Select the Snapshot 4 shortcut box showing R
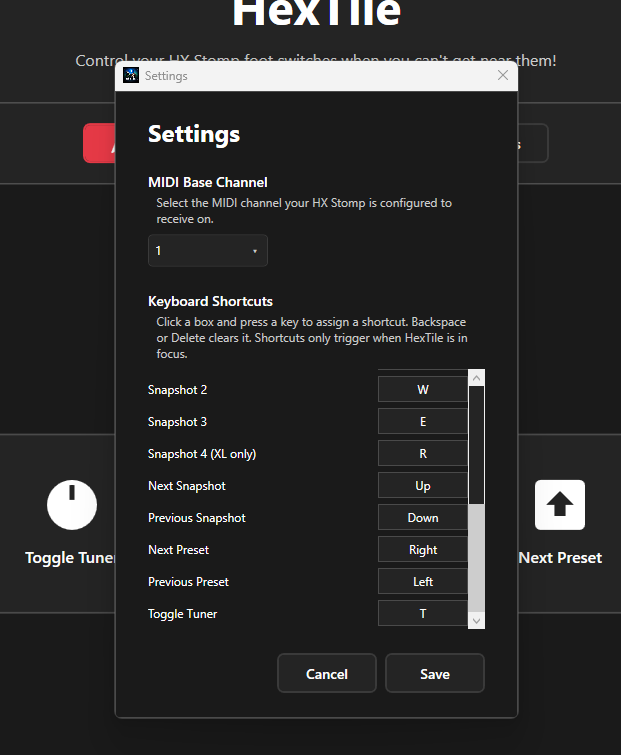The image size is (621, 755). tap(423, 453)
